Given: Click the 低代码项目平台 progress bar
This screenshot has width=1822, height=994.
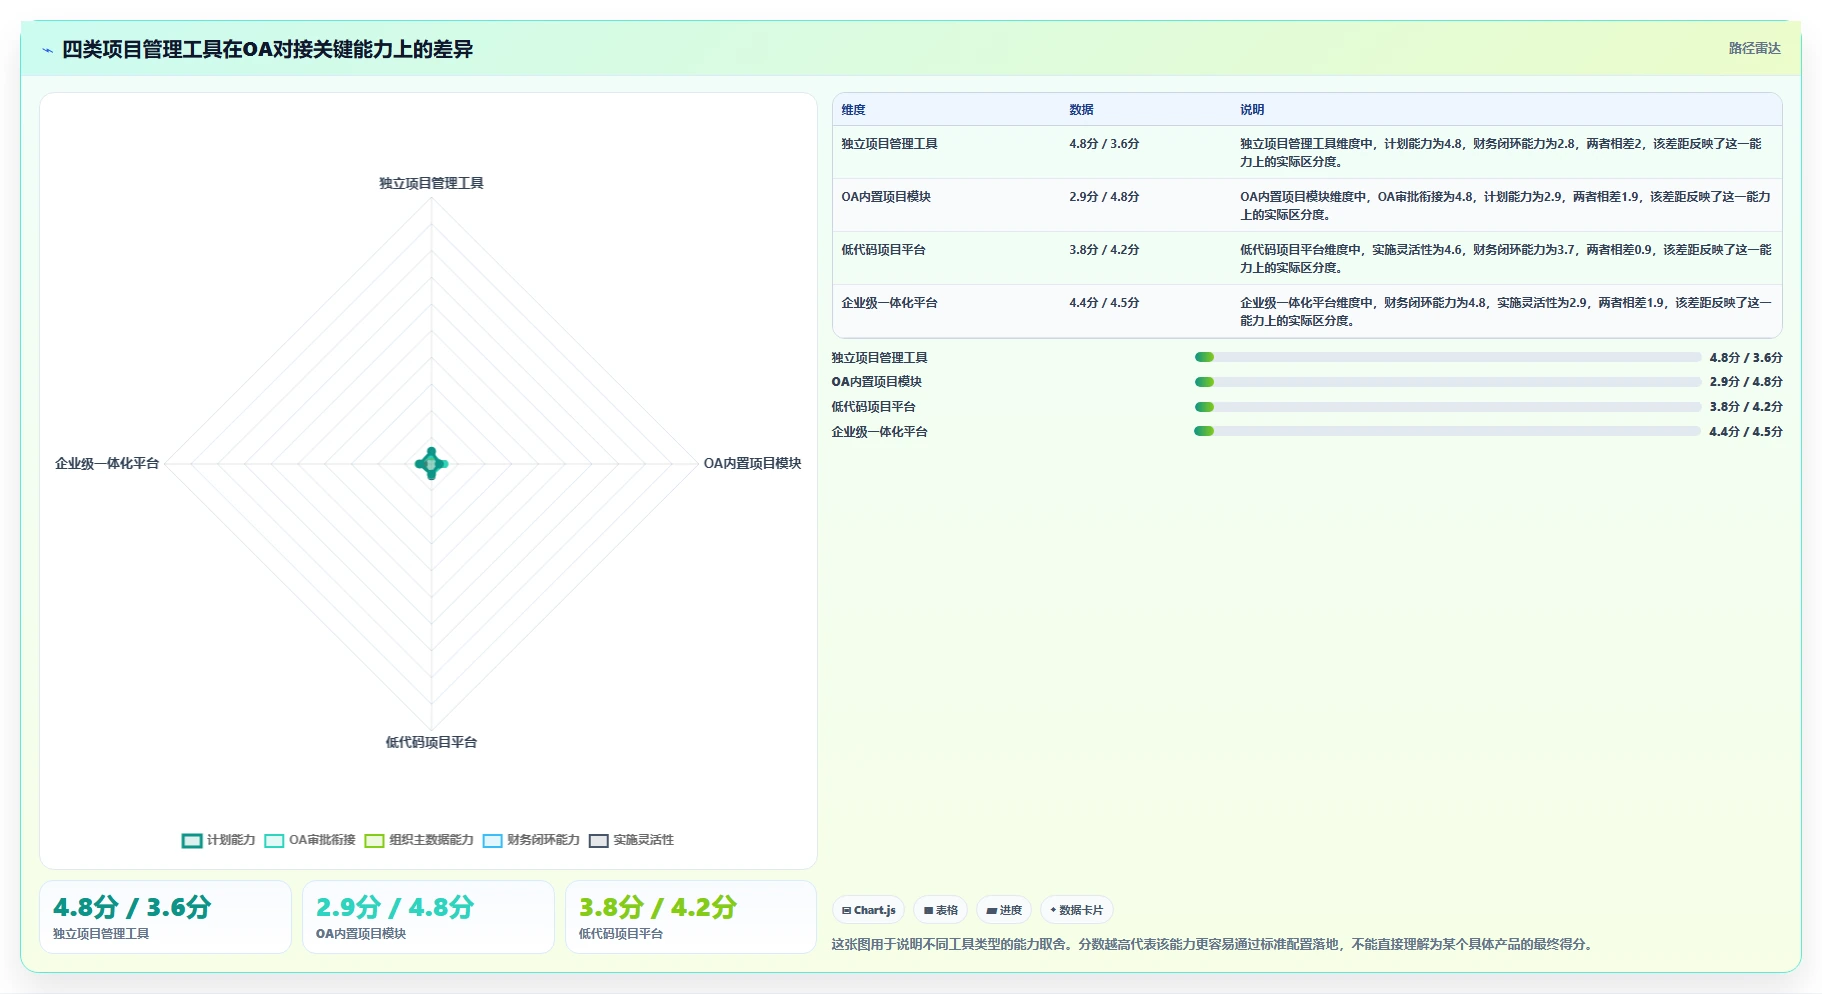Looking at the screenshot, I should [x=1447, y=407].
